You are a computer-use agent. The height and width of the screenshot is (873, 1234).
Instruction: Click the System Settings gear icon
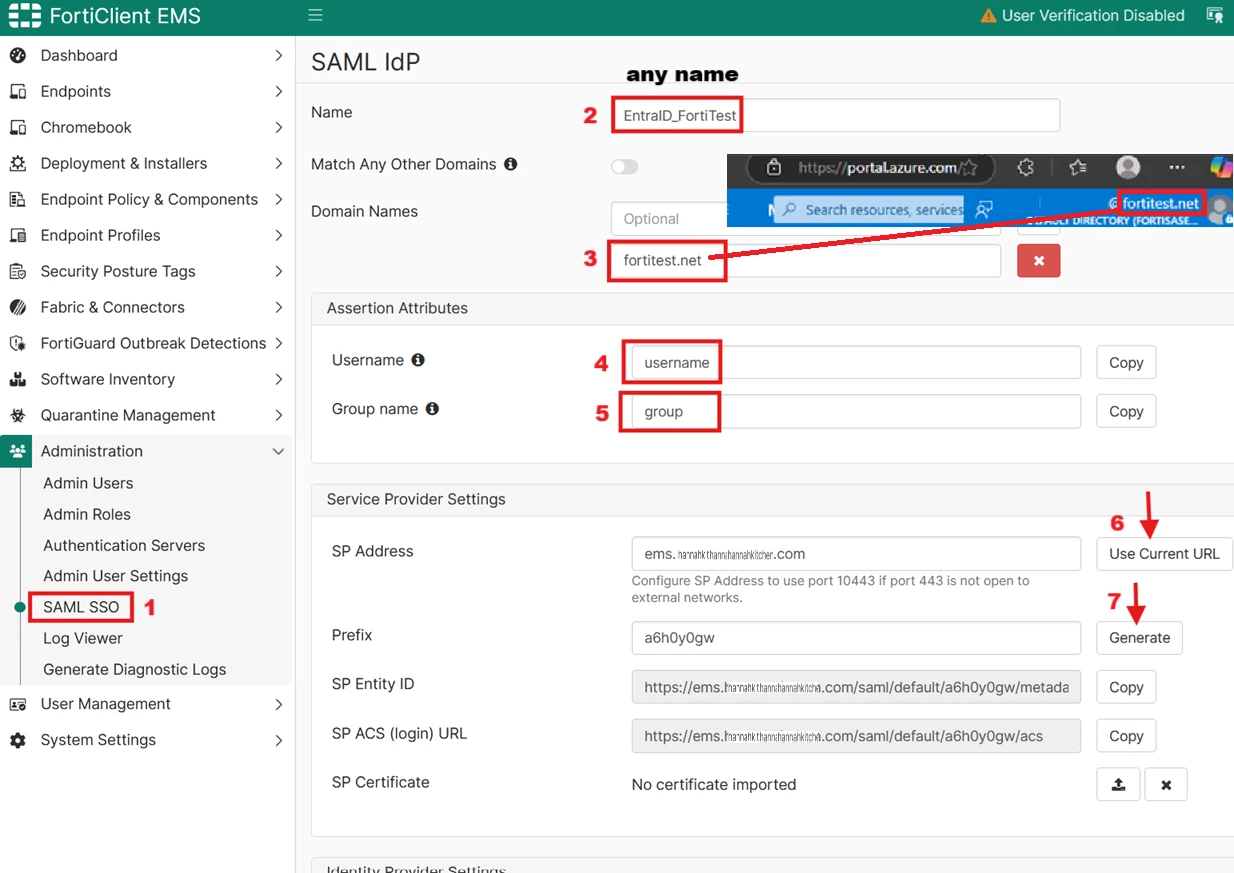pyautogui.click(x=18, y=741)
